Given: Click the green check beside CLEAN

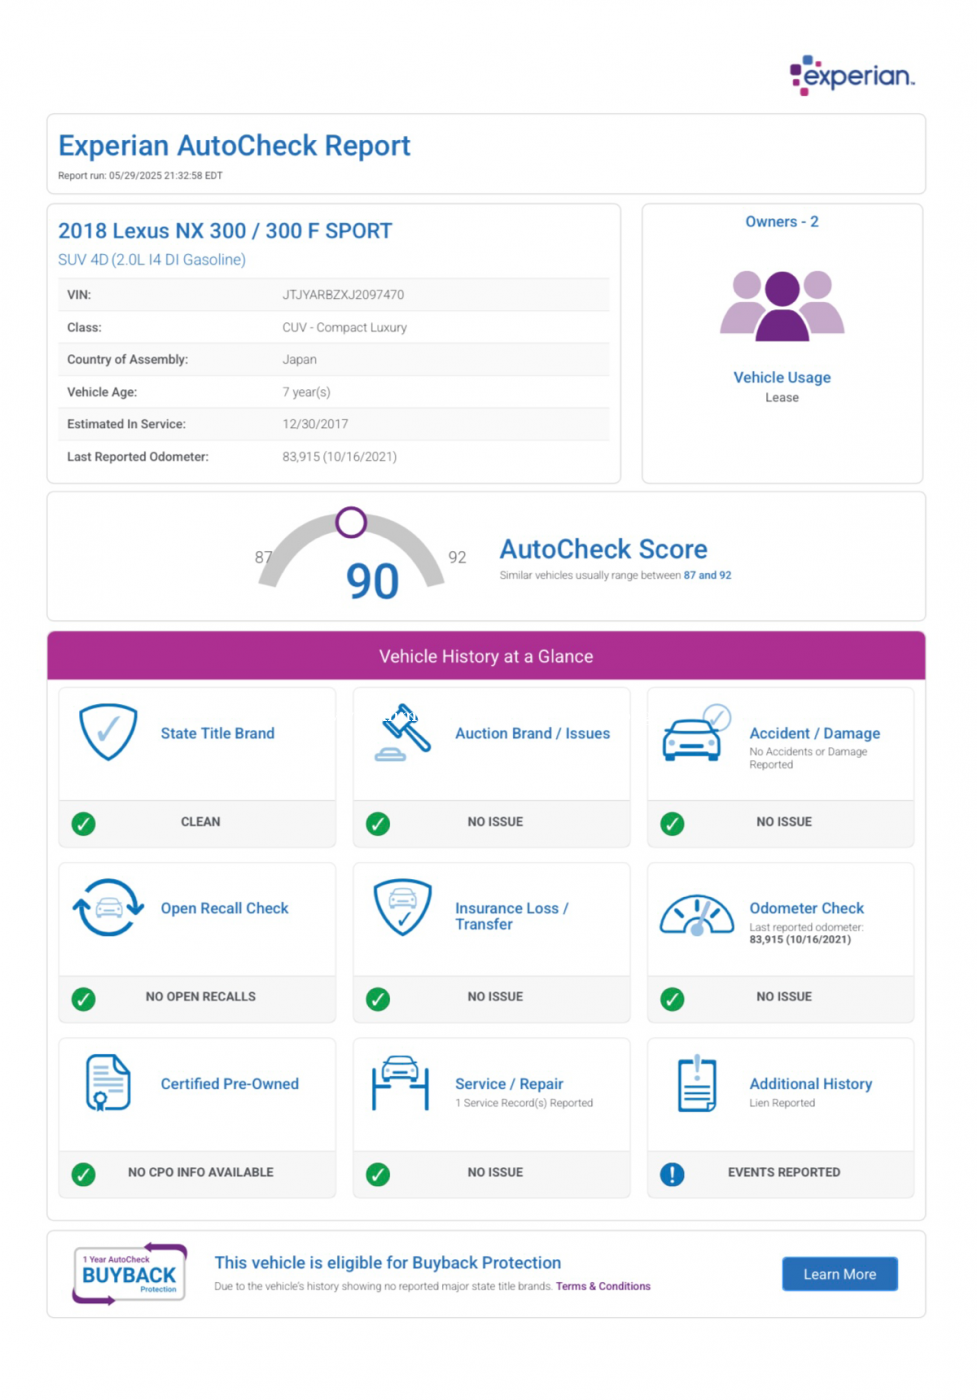Looking at the screenshot, I should [x=84, y=824].
